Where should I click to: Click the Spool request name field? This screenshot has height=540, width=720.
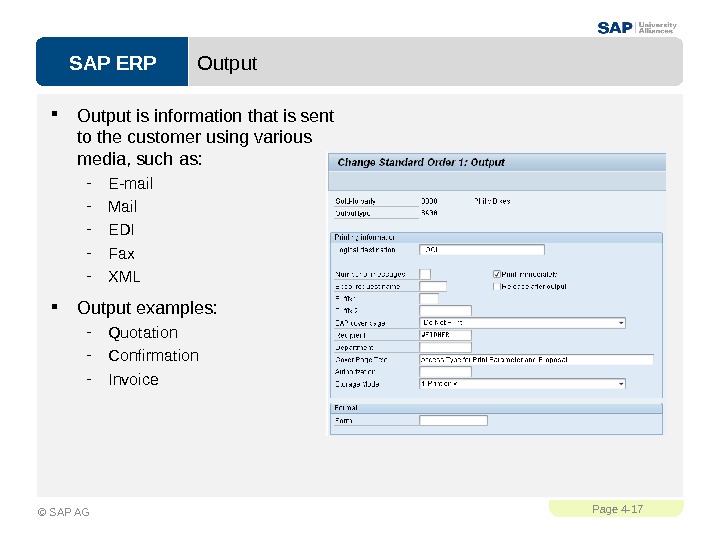(x=432, y=286)
